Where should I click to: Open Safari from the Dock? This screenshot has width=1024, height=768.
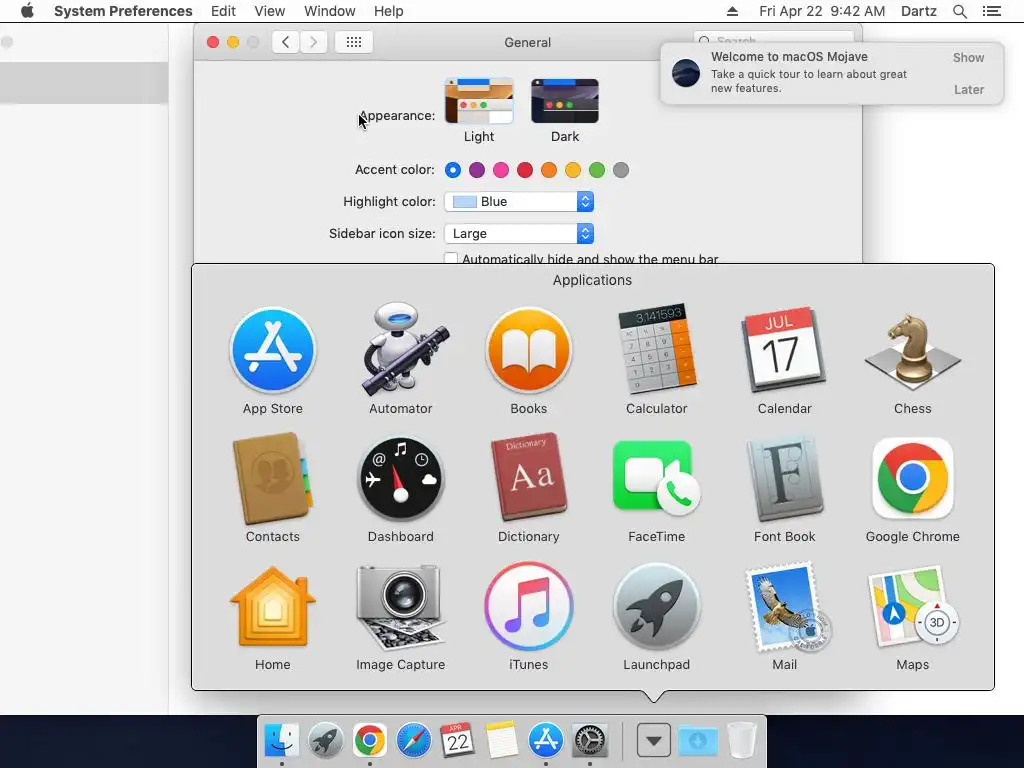(413, 741)
